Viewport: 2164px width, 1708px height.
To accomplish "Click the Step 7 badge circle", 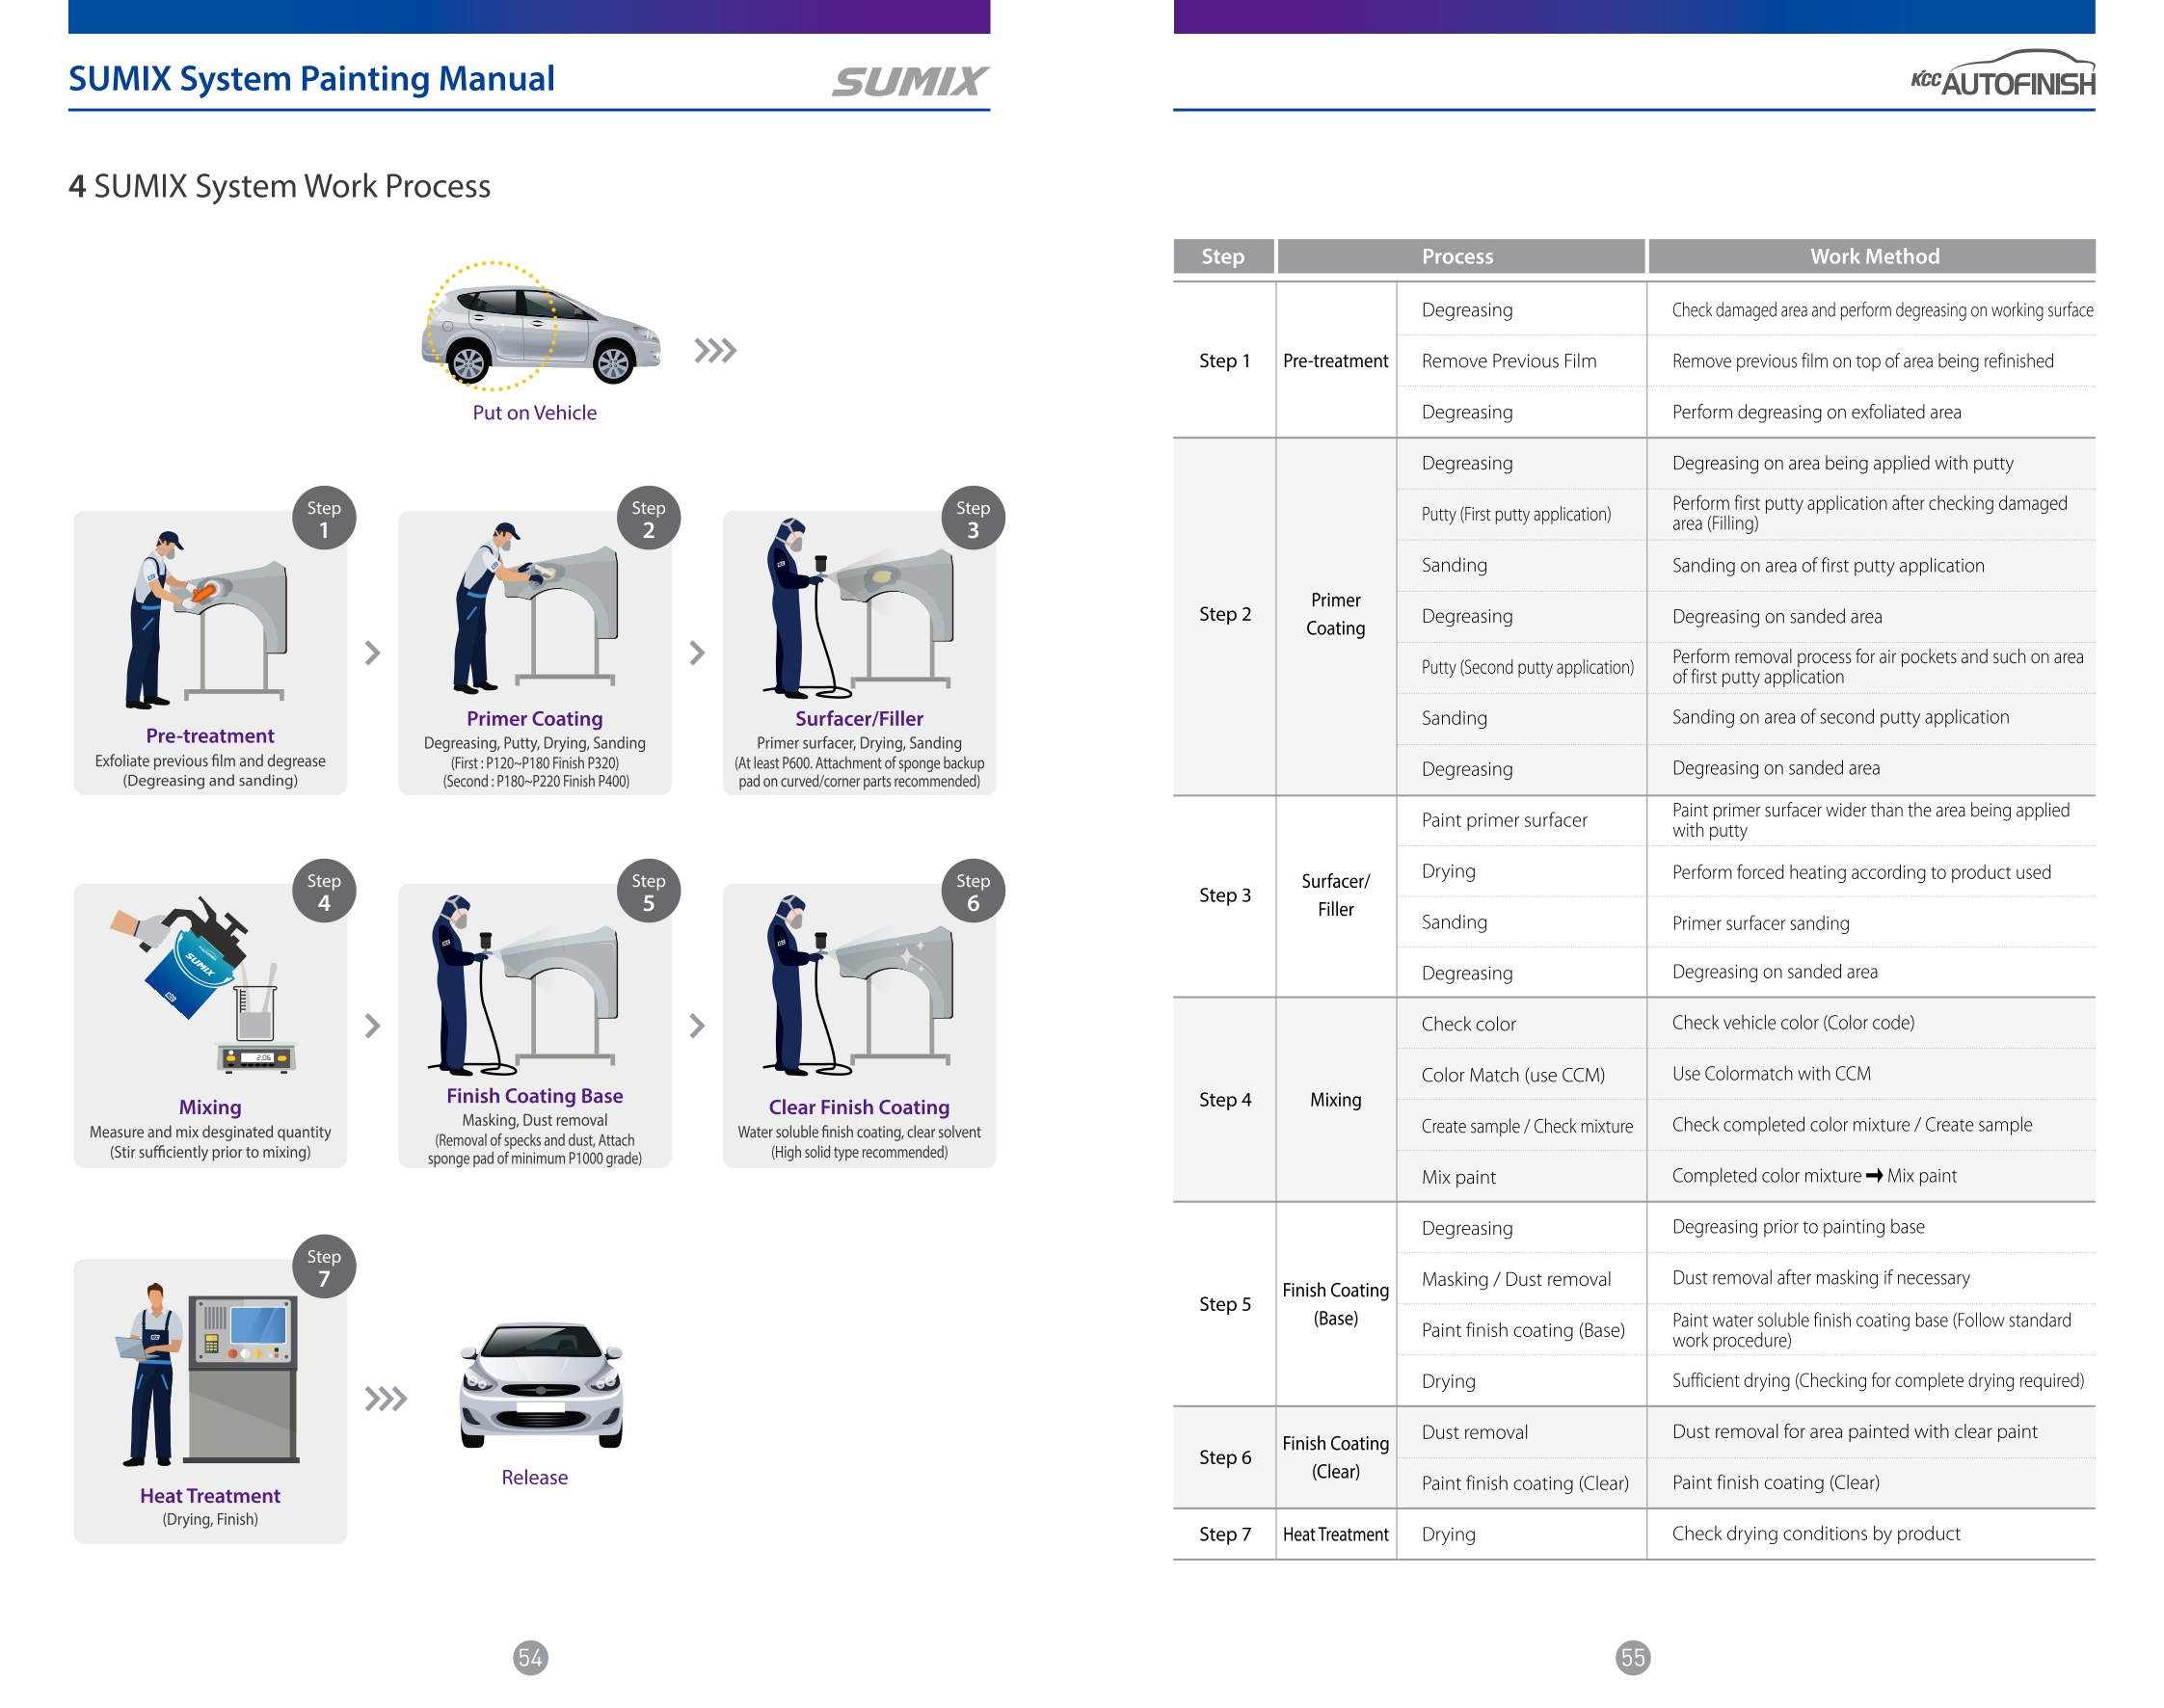I will point(324,1267).
